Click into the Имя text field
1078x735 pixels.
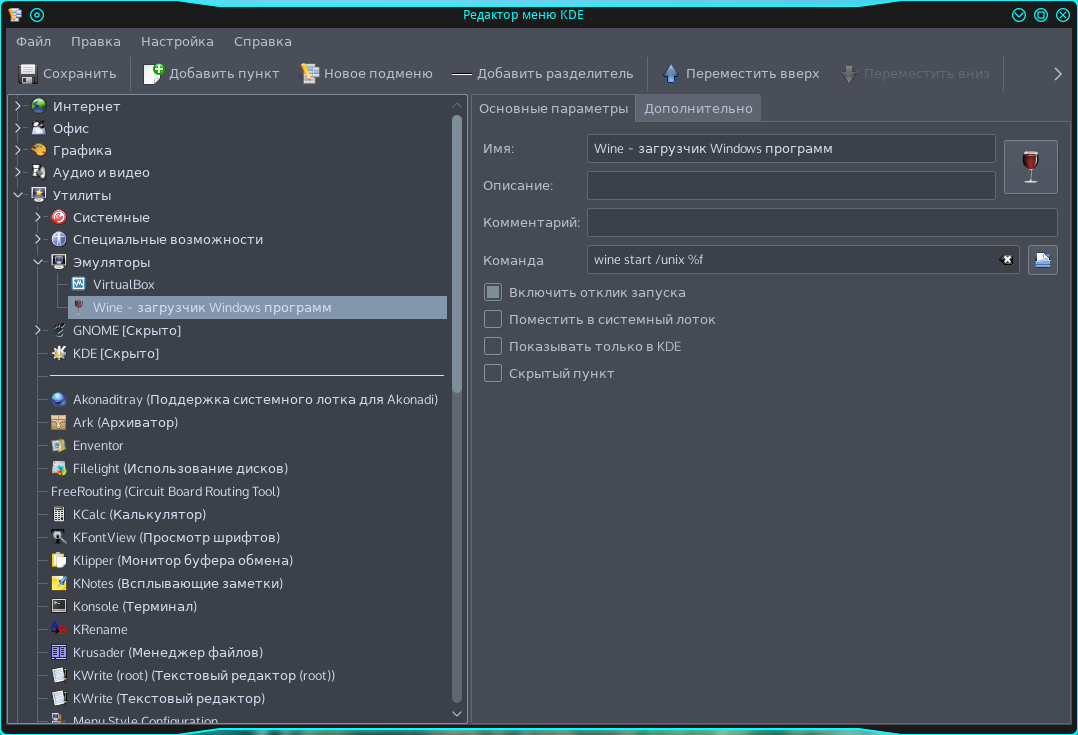(x=791, y=149)
